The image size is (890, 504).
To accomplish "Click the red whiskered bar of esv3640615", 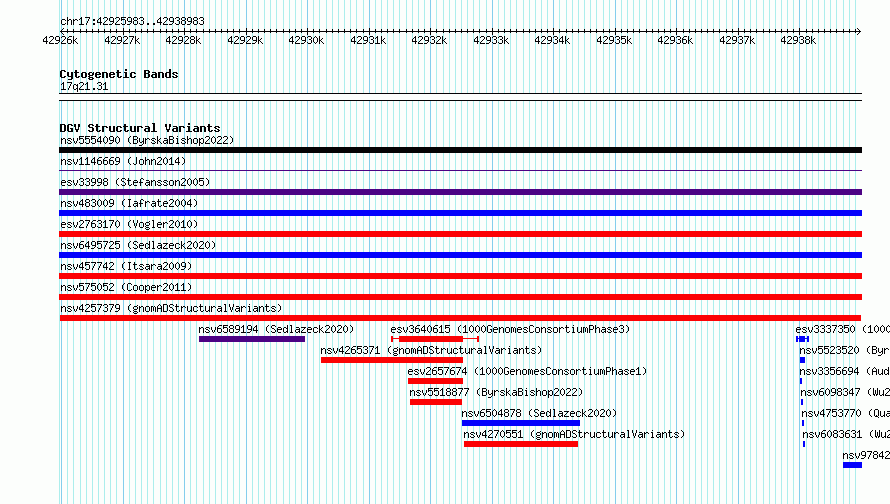I will point(435,339).
